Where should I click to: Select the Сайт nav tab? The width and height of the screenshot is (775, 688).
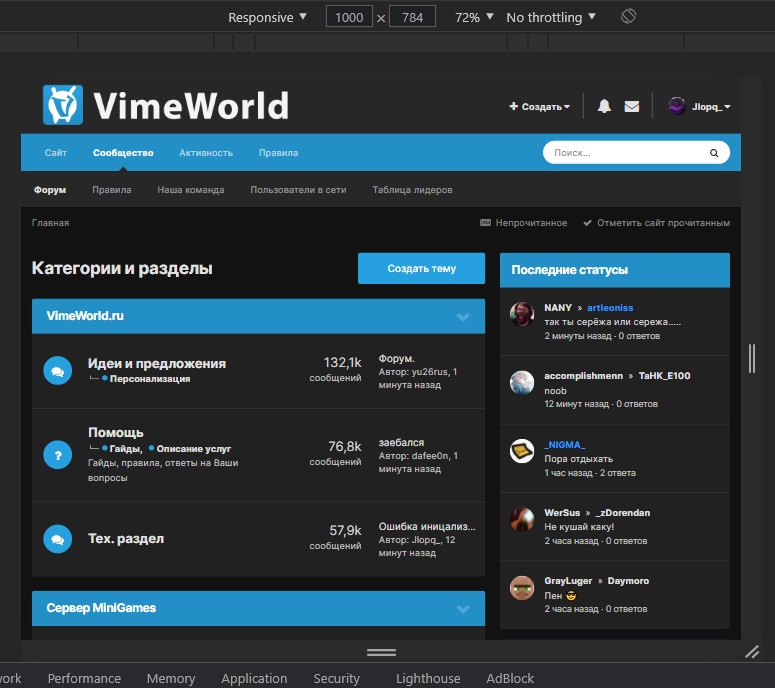tap(55, 153)
